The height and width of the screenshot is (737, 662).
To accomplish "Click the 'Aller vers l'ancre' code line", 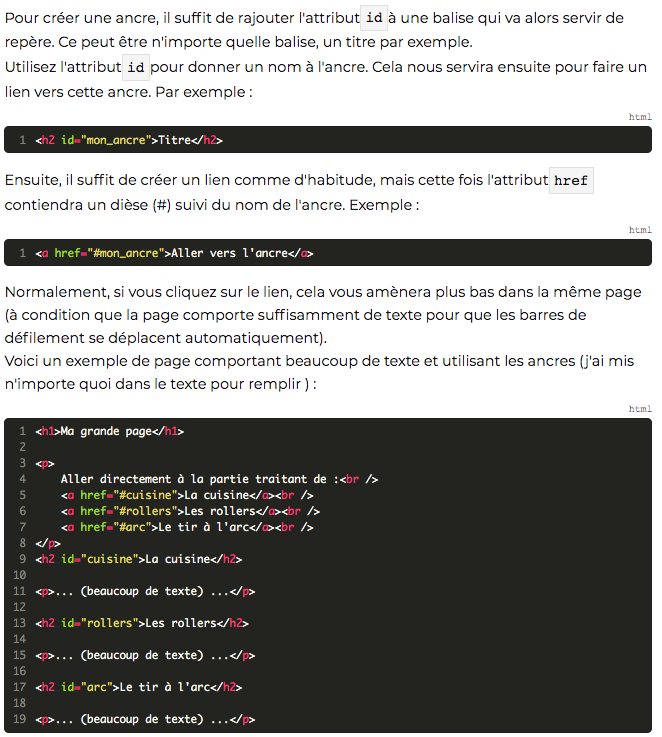I will click(174, 253).
